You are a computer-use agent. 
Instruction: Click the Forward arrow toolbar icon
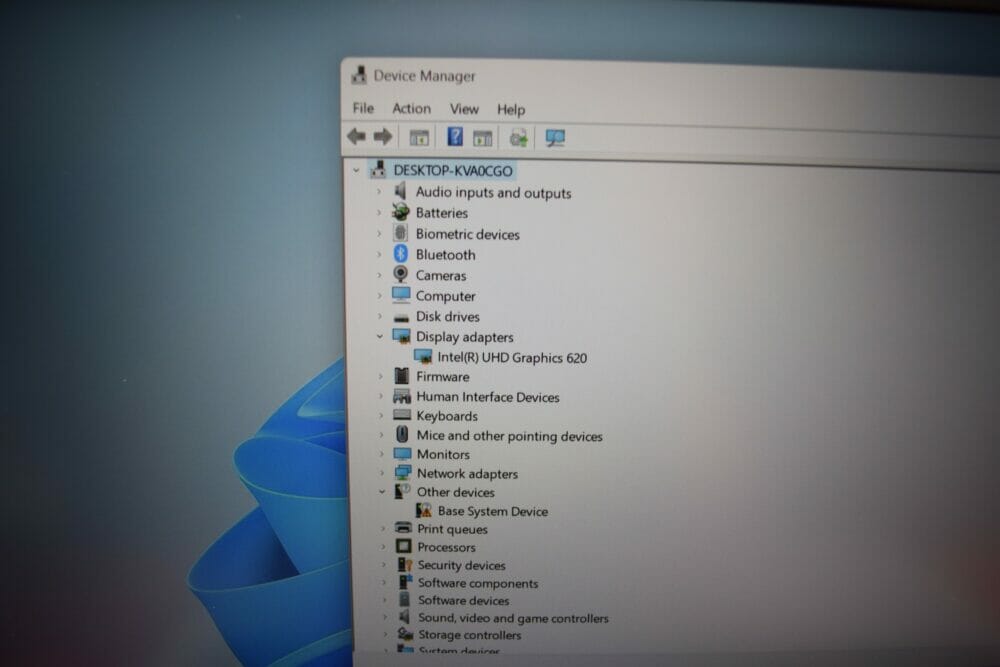click(383, 136)
